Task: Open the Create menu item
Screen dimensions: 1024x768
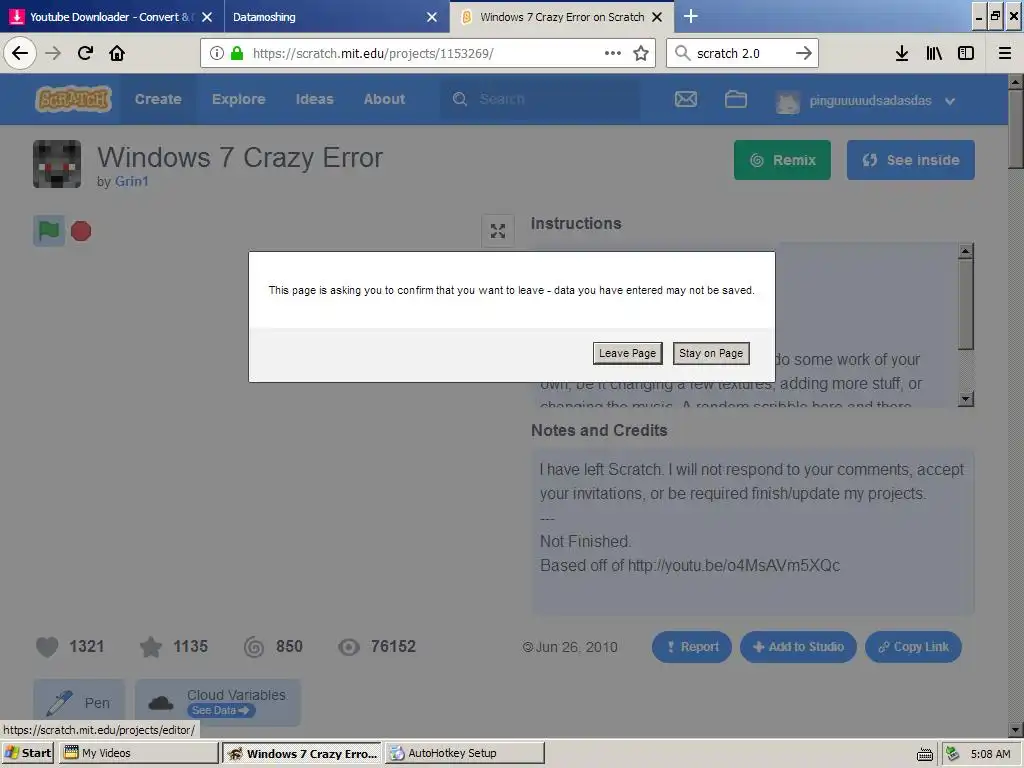Action: 158,99
